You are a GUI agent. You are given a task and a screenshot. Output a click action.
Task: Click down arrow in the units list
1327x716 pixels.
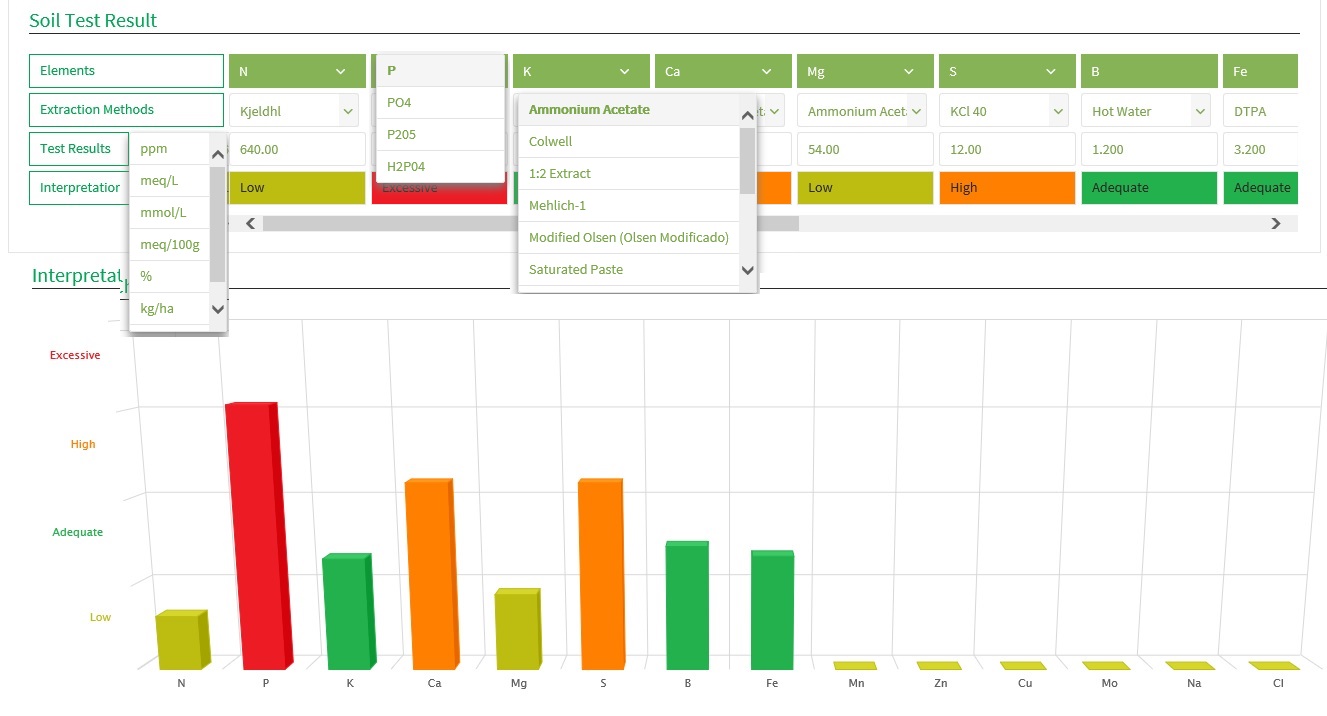point(218,310)
